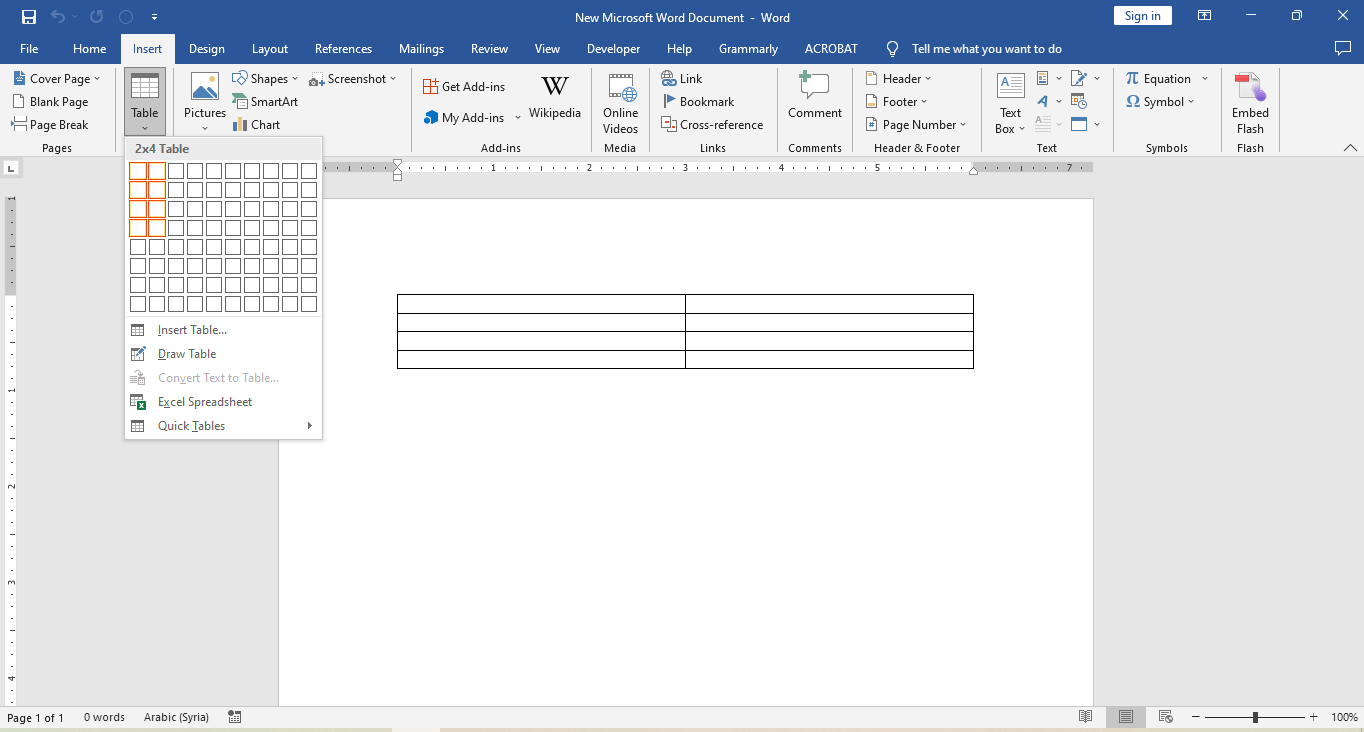Click the Comment icon
1364x732 pixels.
pos(814,97)
